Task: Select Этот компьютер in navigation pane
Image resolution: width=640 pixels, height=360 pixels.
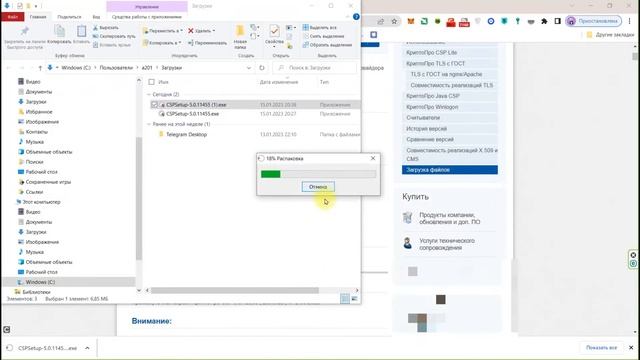Action: pyautogui.click(x=41, y=202)
